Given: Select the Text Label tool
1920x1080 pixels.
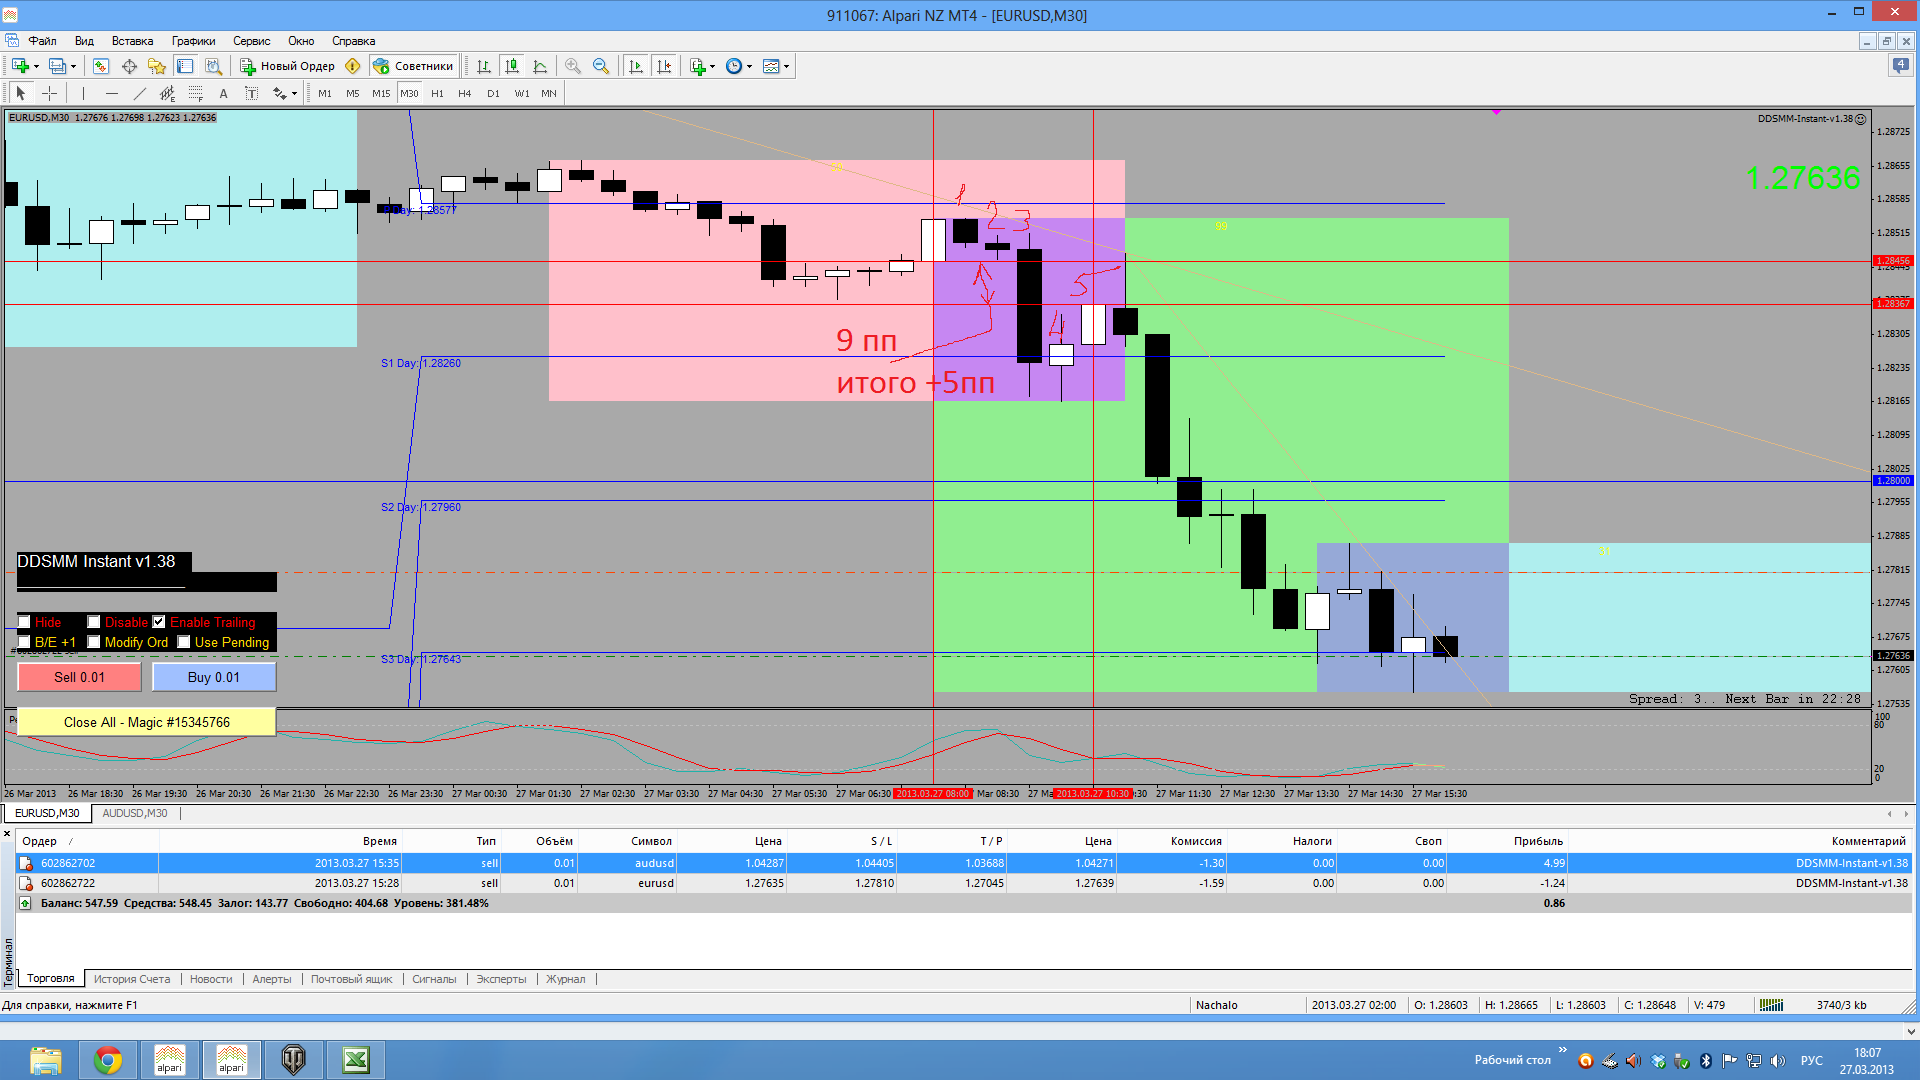Looking at the screenshot, I should click(x=251, y=93).
